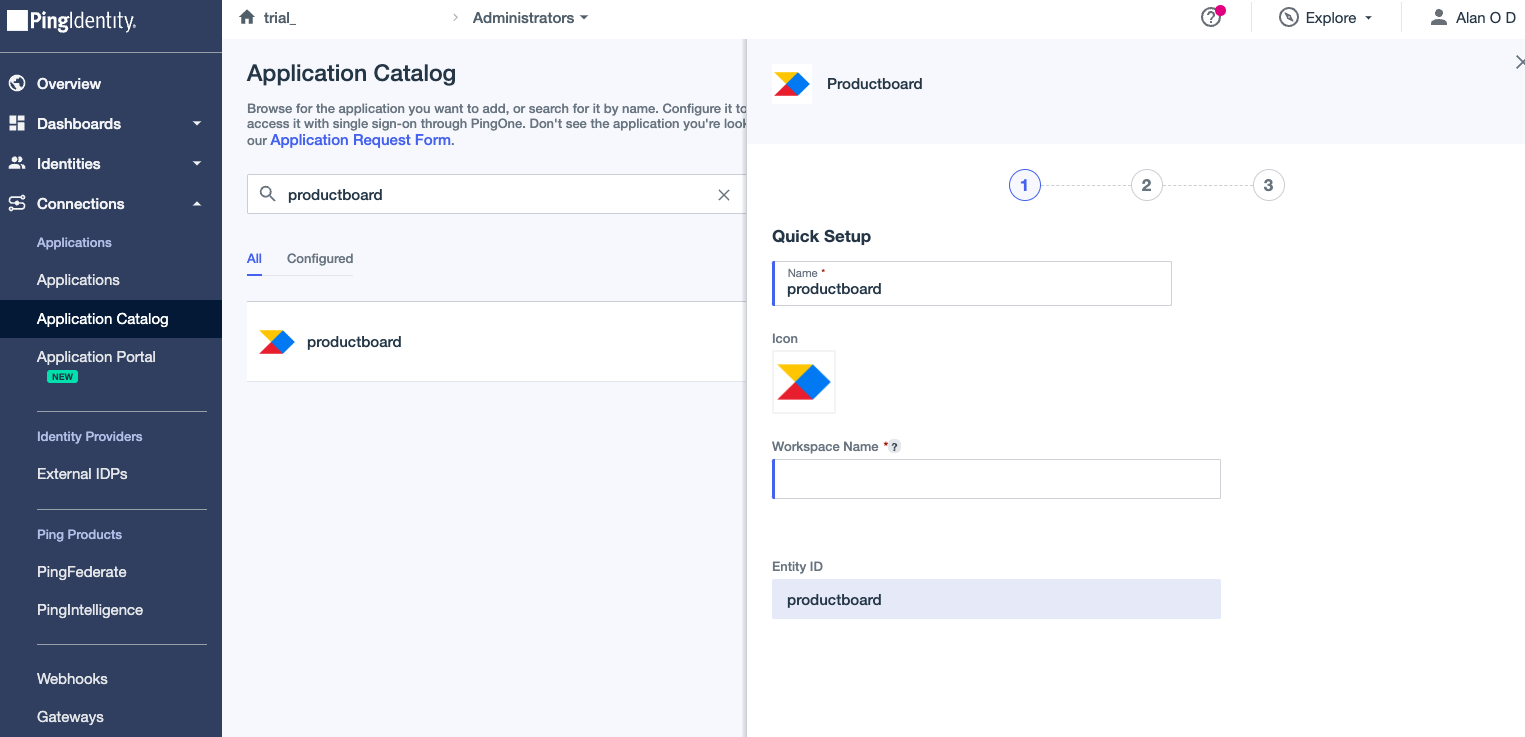The width and height of the screenshot is (1525, 737).
Task: Click the search magnifier icon
Action: (x=267, y=194)
